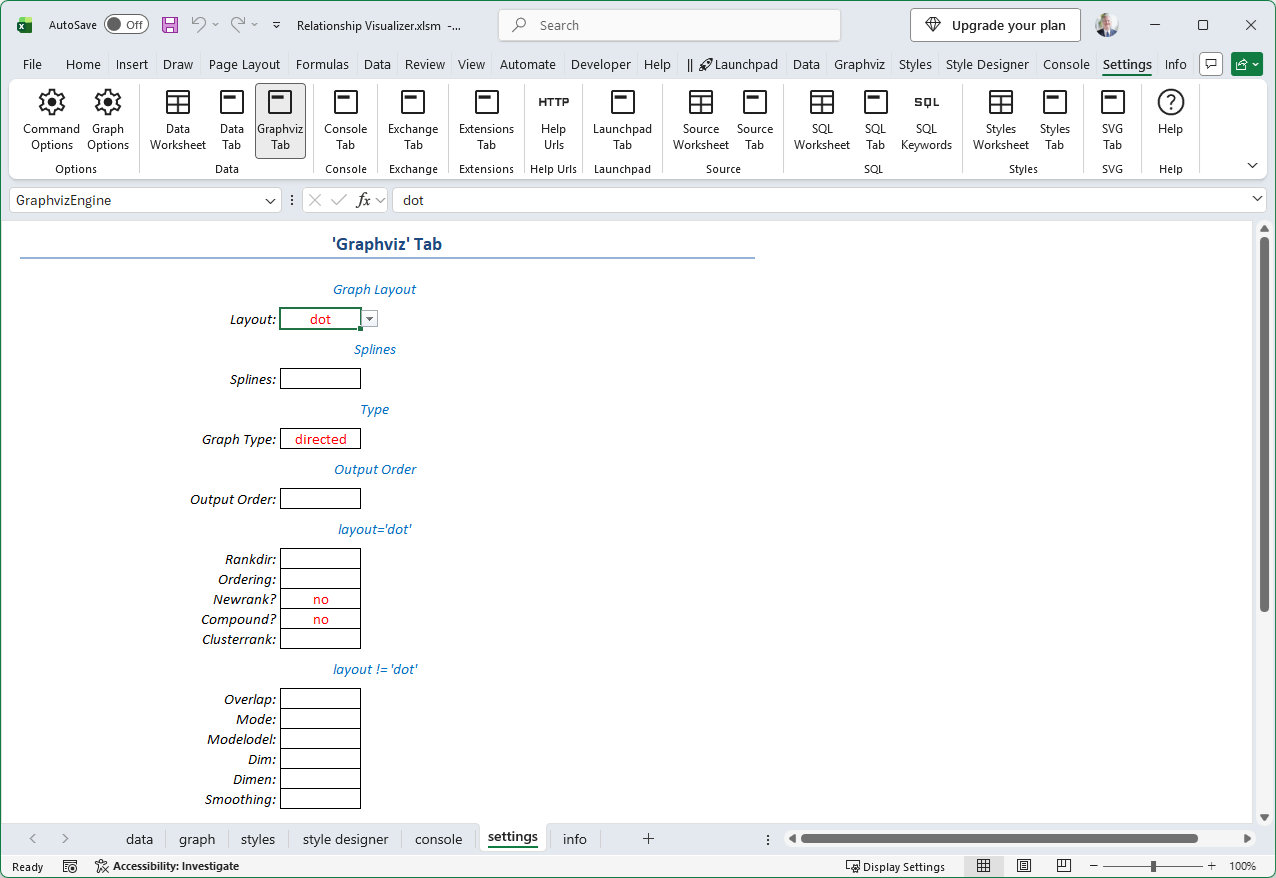Click Display Settings in status bar

tap(895, 866)
